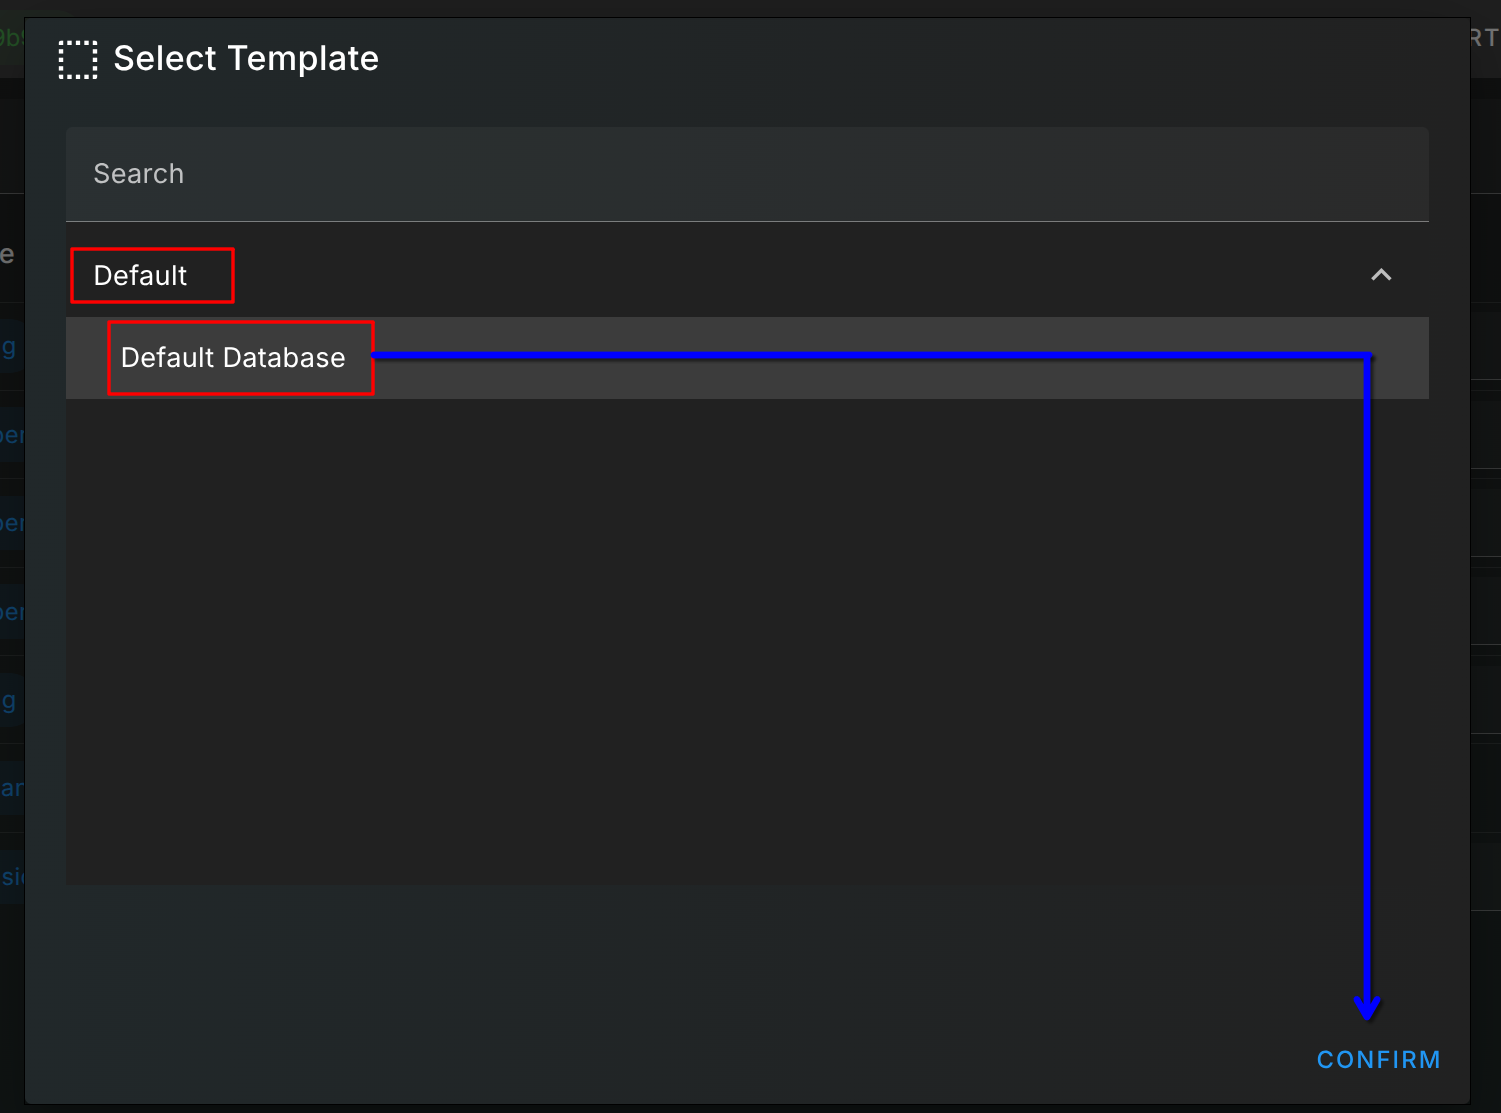Select the Default group label
The height and width of the screenshot is (1113, 1501).
click(140, 276)
